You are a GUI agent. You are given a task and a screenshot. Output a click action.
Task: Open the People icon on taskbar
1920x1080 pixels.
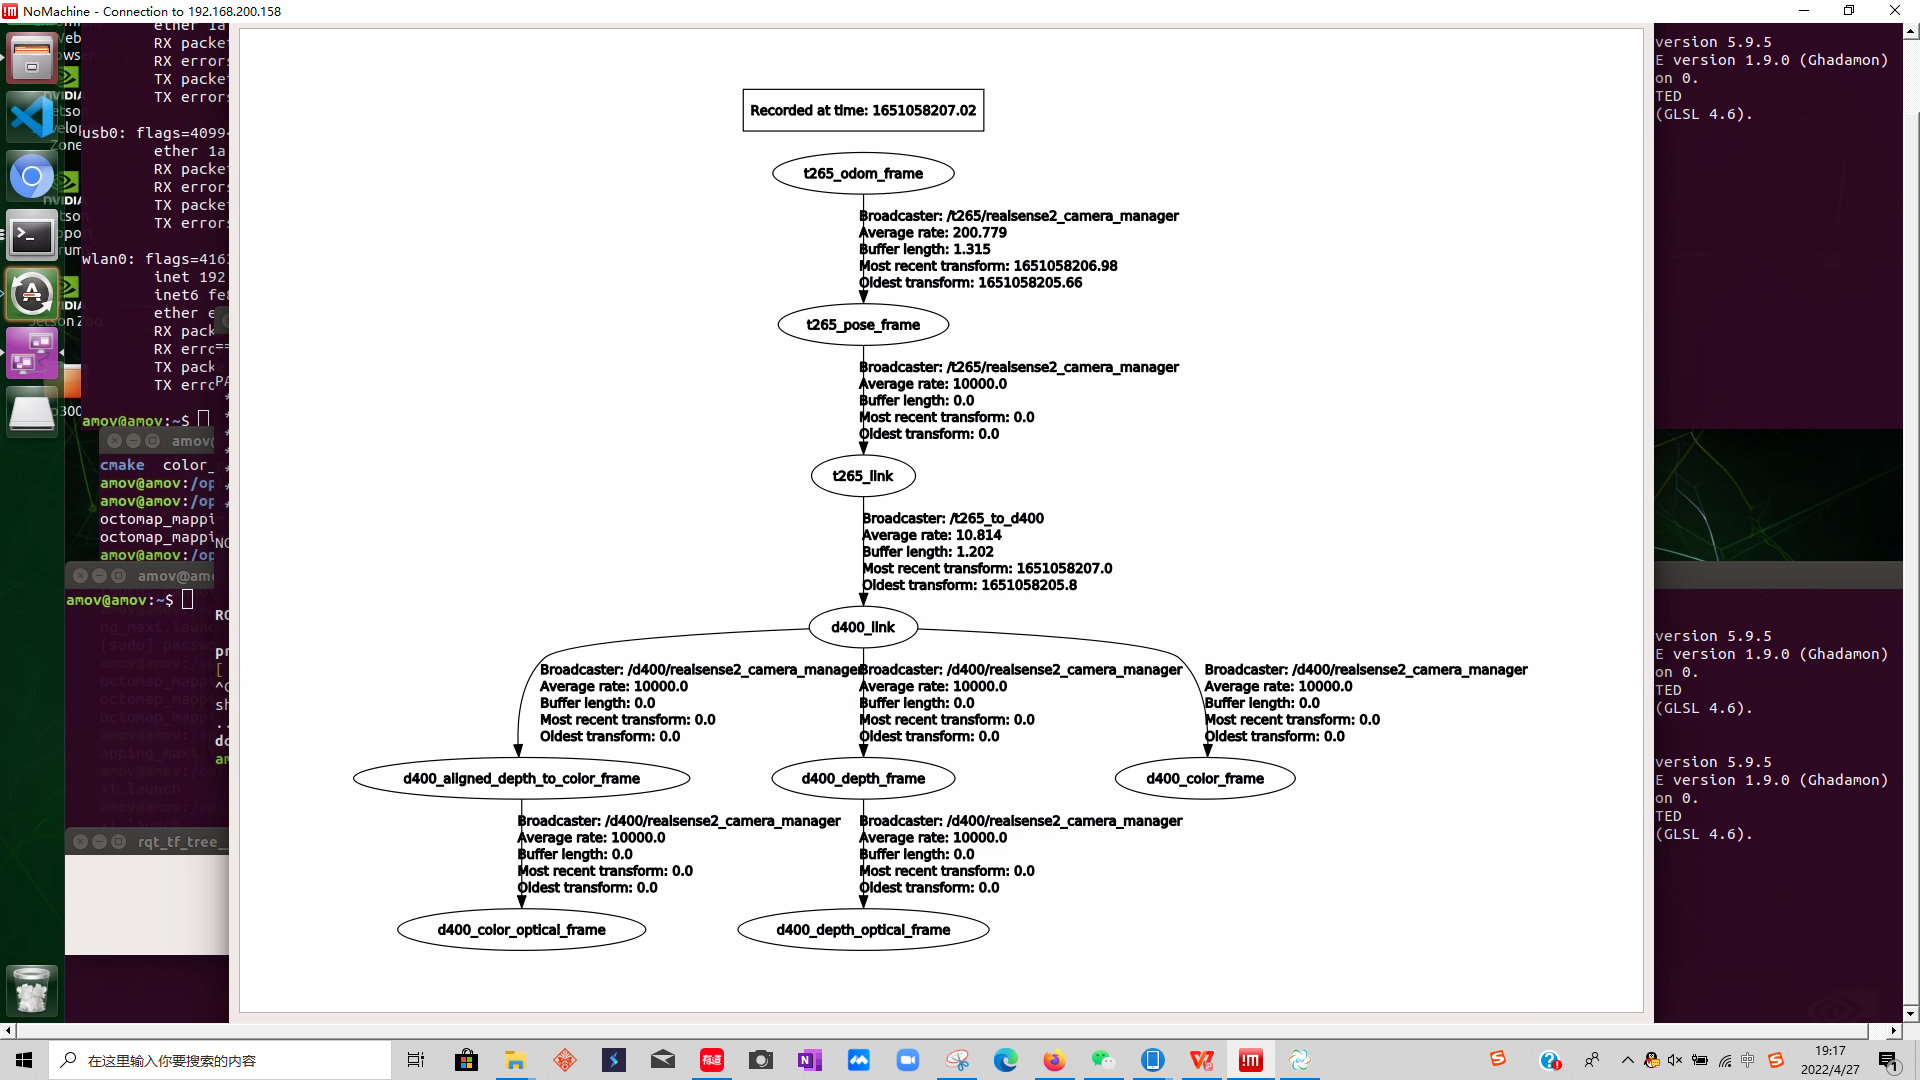coord(1592,1060)
